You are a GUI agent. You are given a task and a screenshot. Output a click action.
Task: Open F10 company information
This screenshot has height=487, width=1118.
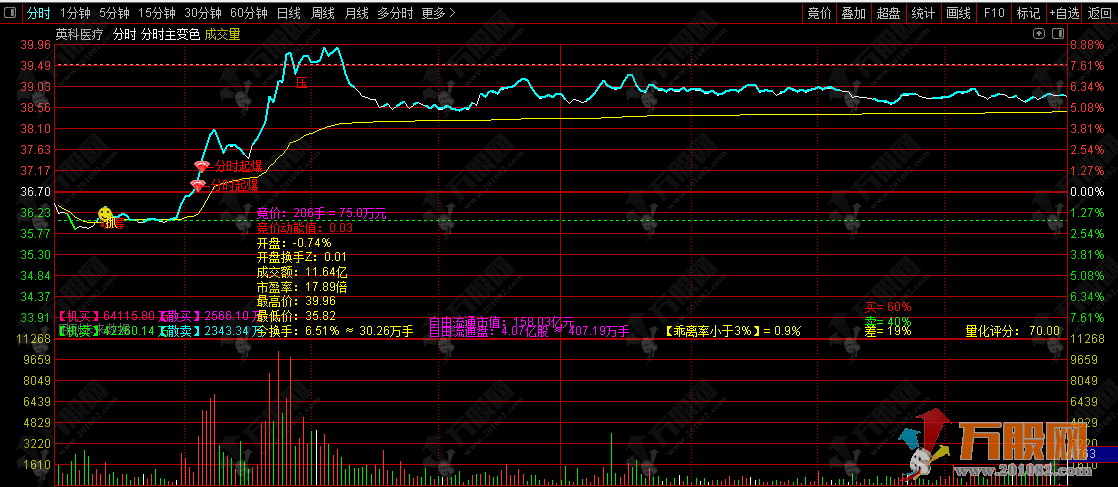[x=993, y=13]
